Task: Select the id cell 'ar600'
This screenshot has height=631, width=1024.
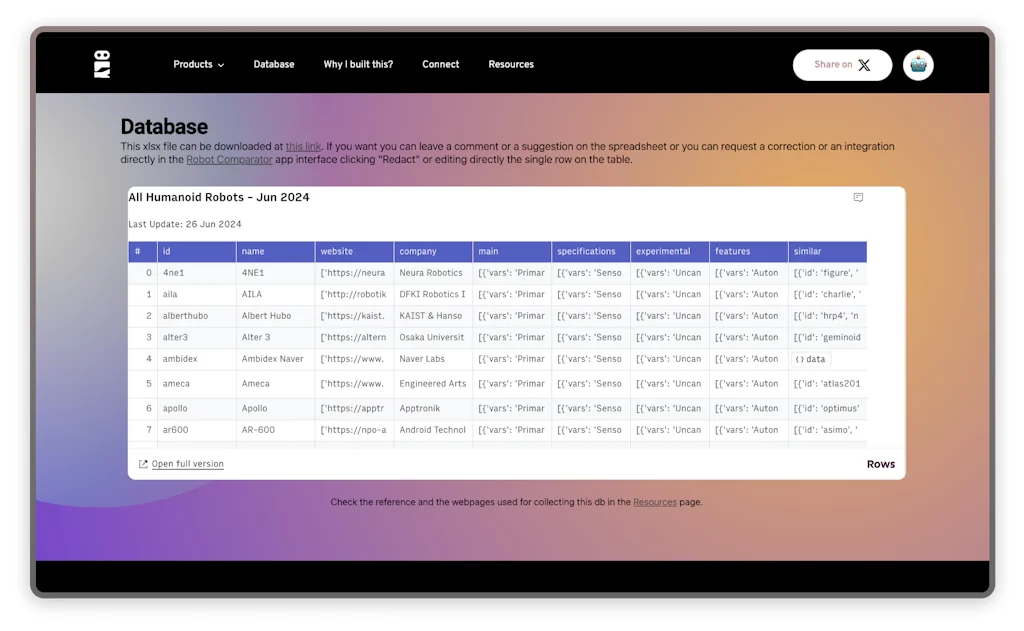Action: coord(197,430)
